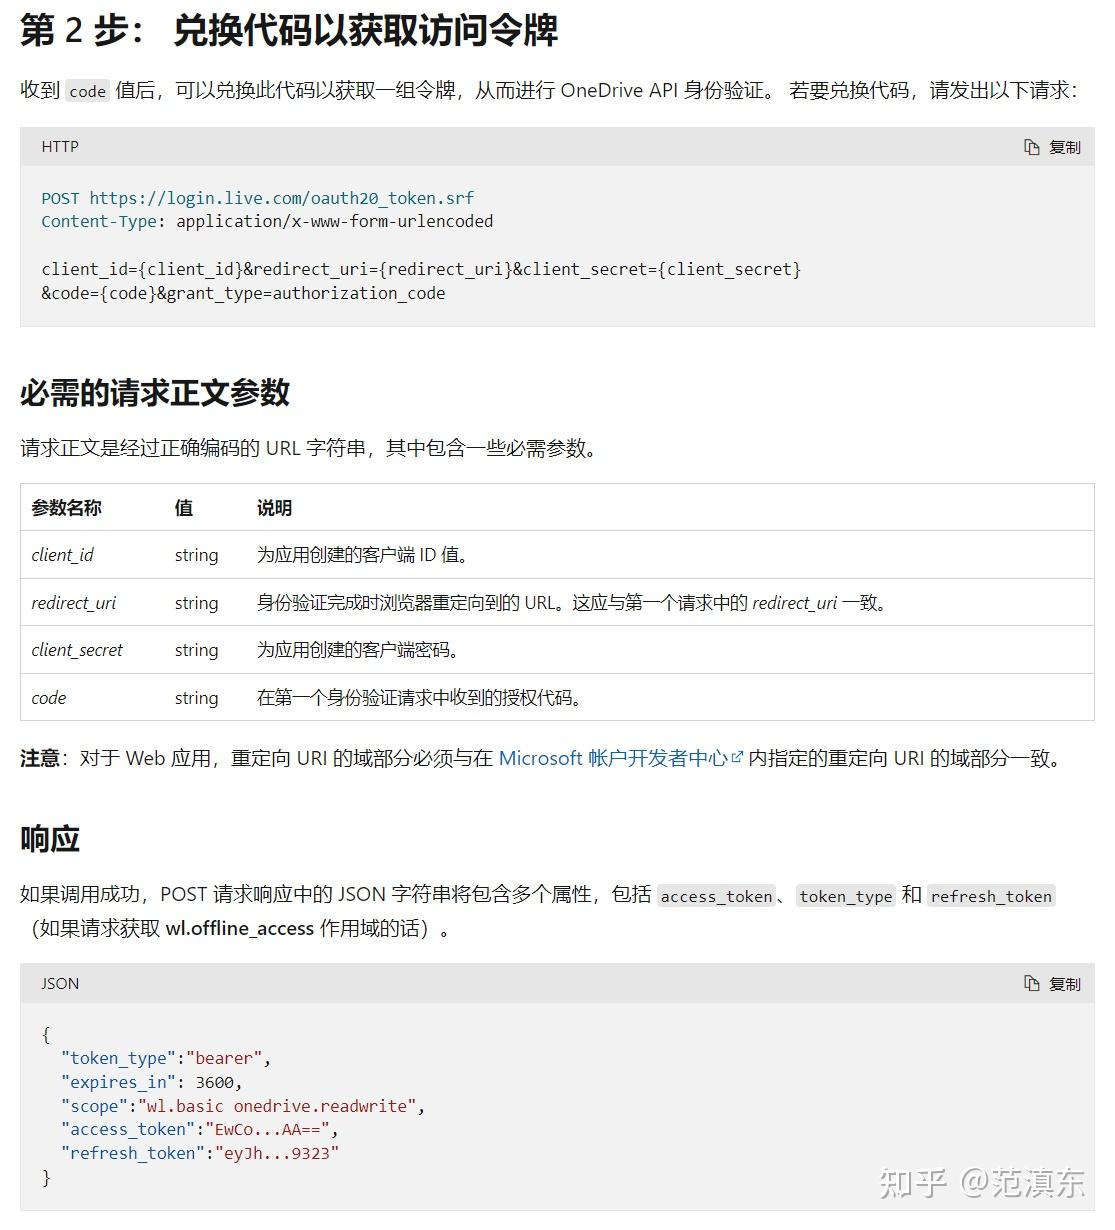The image size is (1115, 1230).
Task: Click the refresh_token inline code badge
Action: [x=991, y=896]
